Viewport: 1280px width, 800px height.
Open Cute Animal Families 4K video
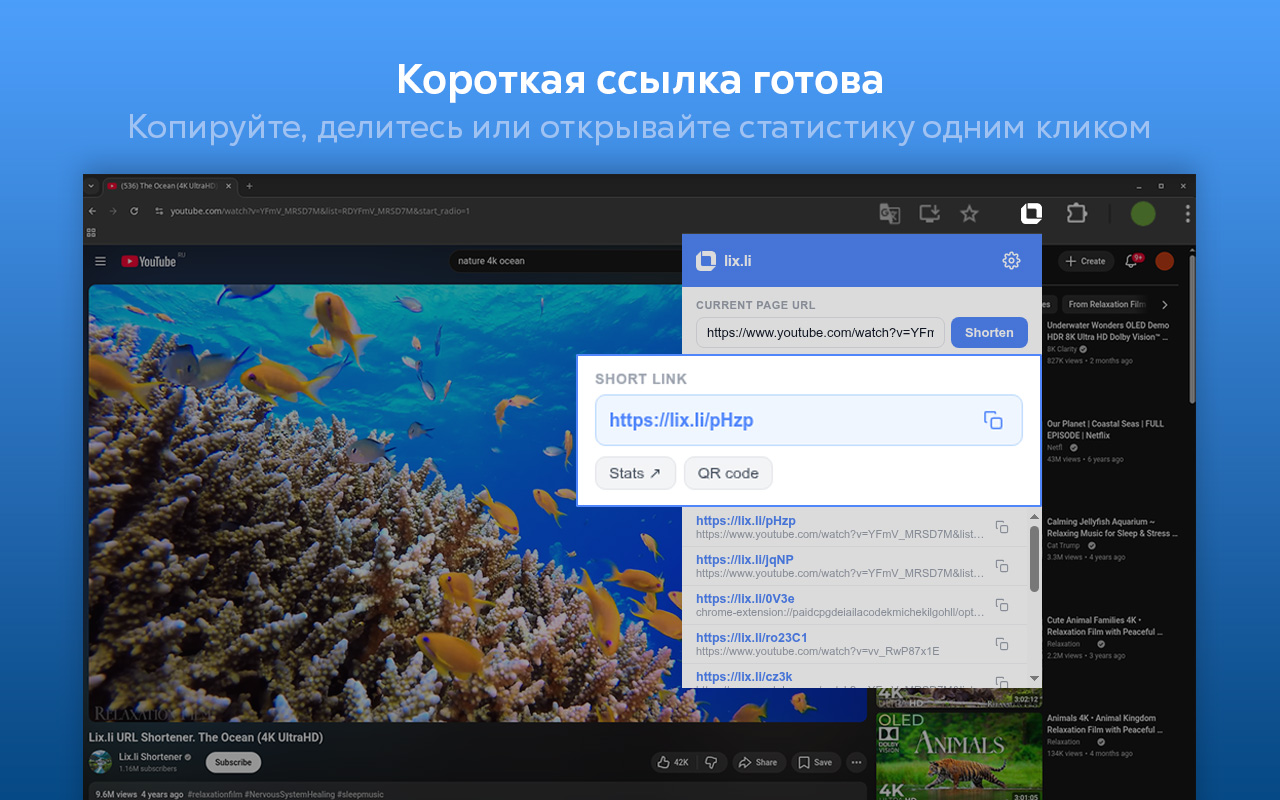(1104, 625)
